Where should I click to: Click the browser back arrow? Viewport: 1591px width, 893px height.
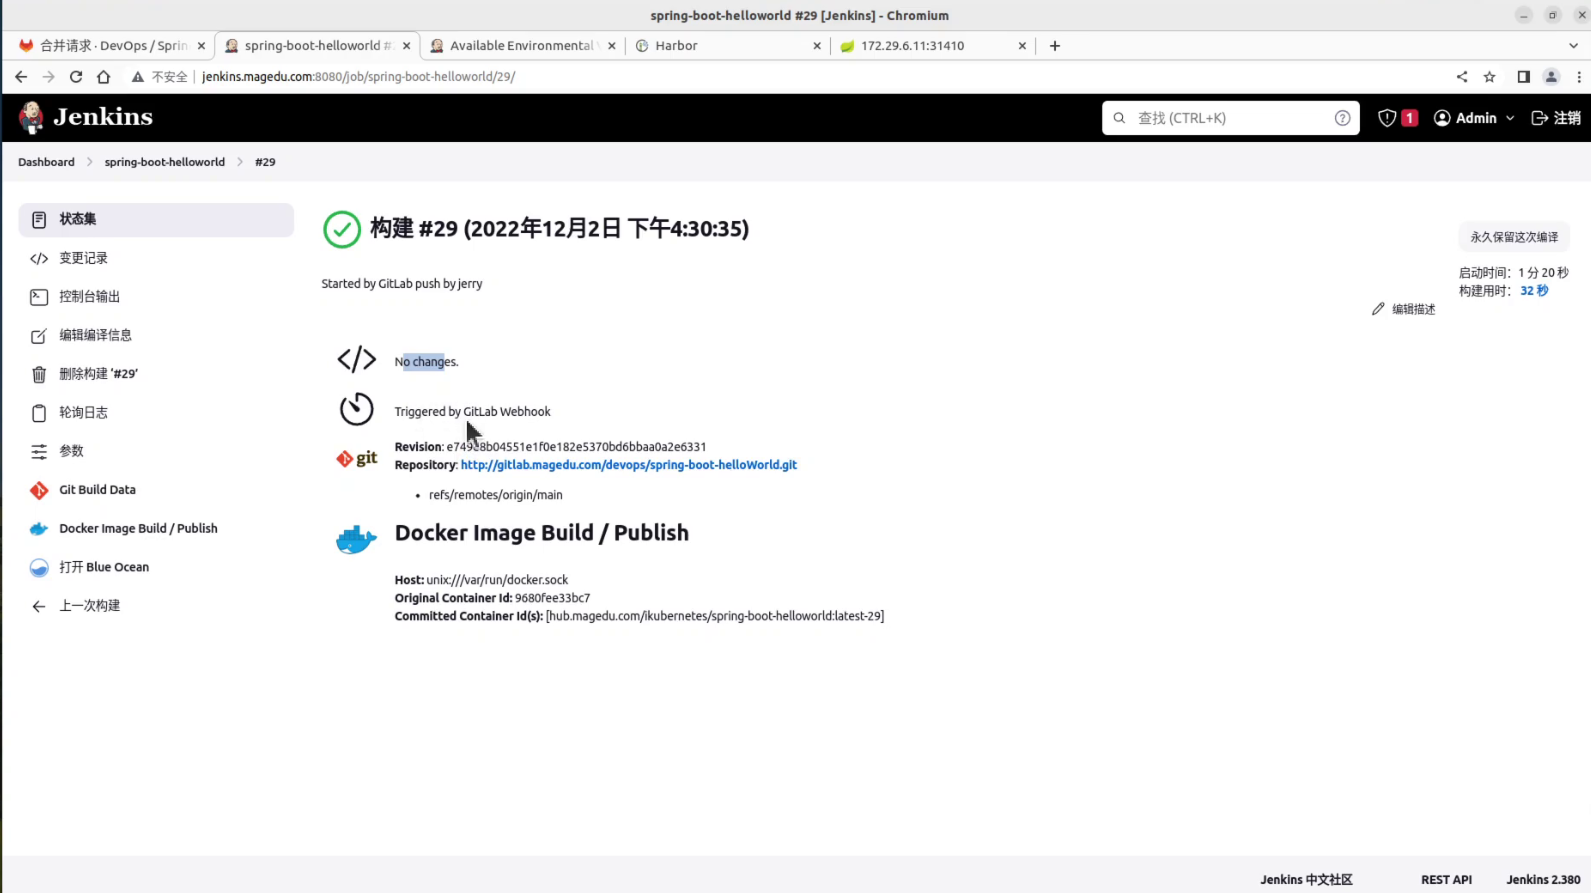pyautogui.click(x=21, y=76)
